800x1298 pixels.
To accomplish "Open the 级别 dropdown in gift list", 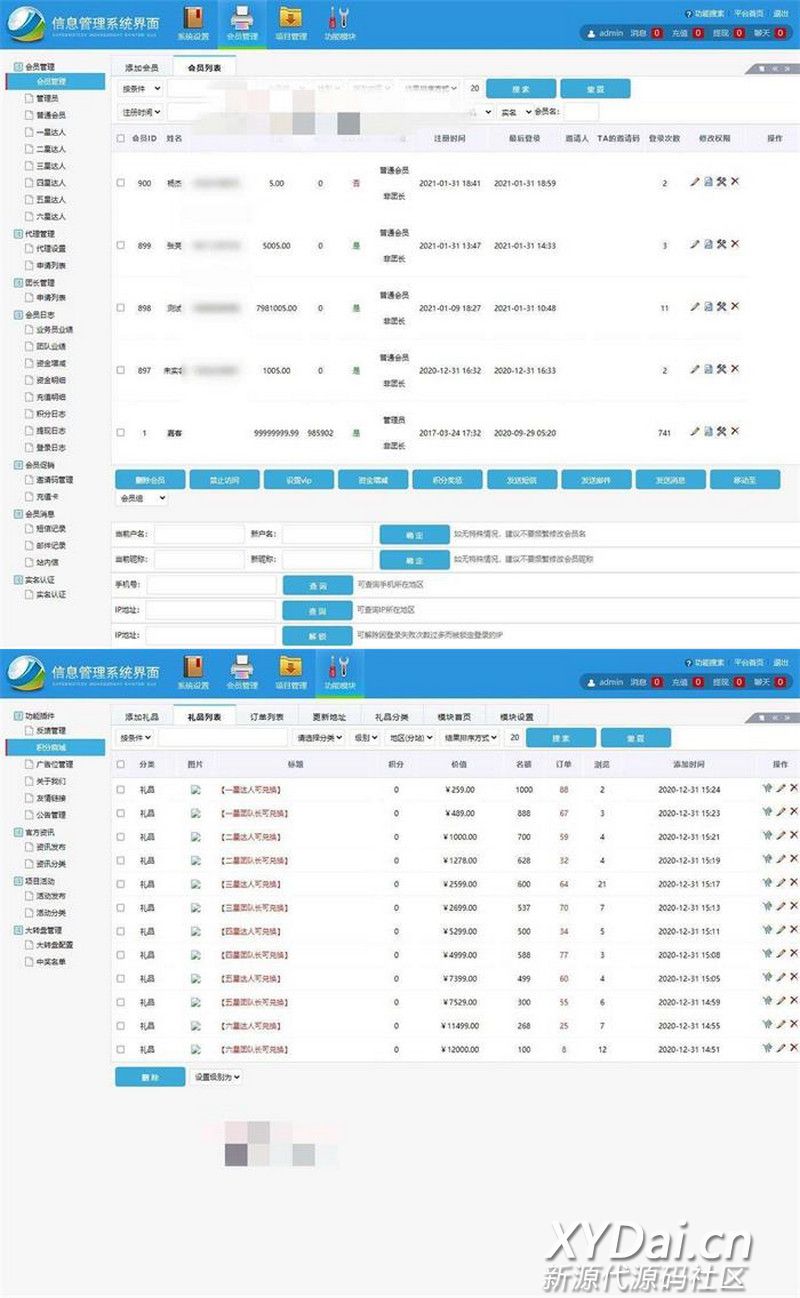I will click(x=364, y=737).
